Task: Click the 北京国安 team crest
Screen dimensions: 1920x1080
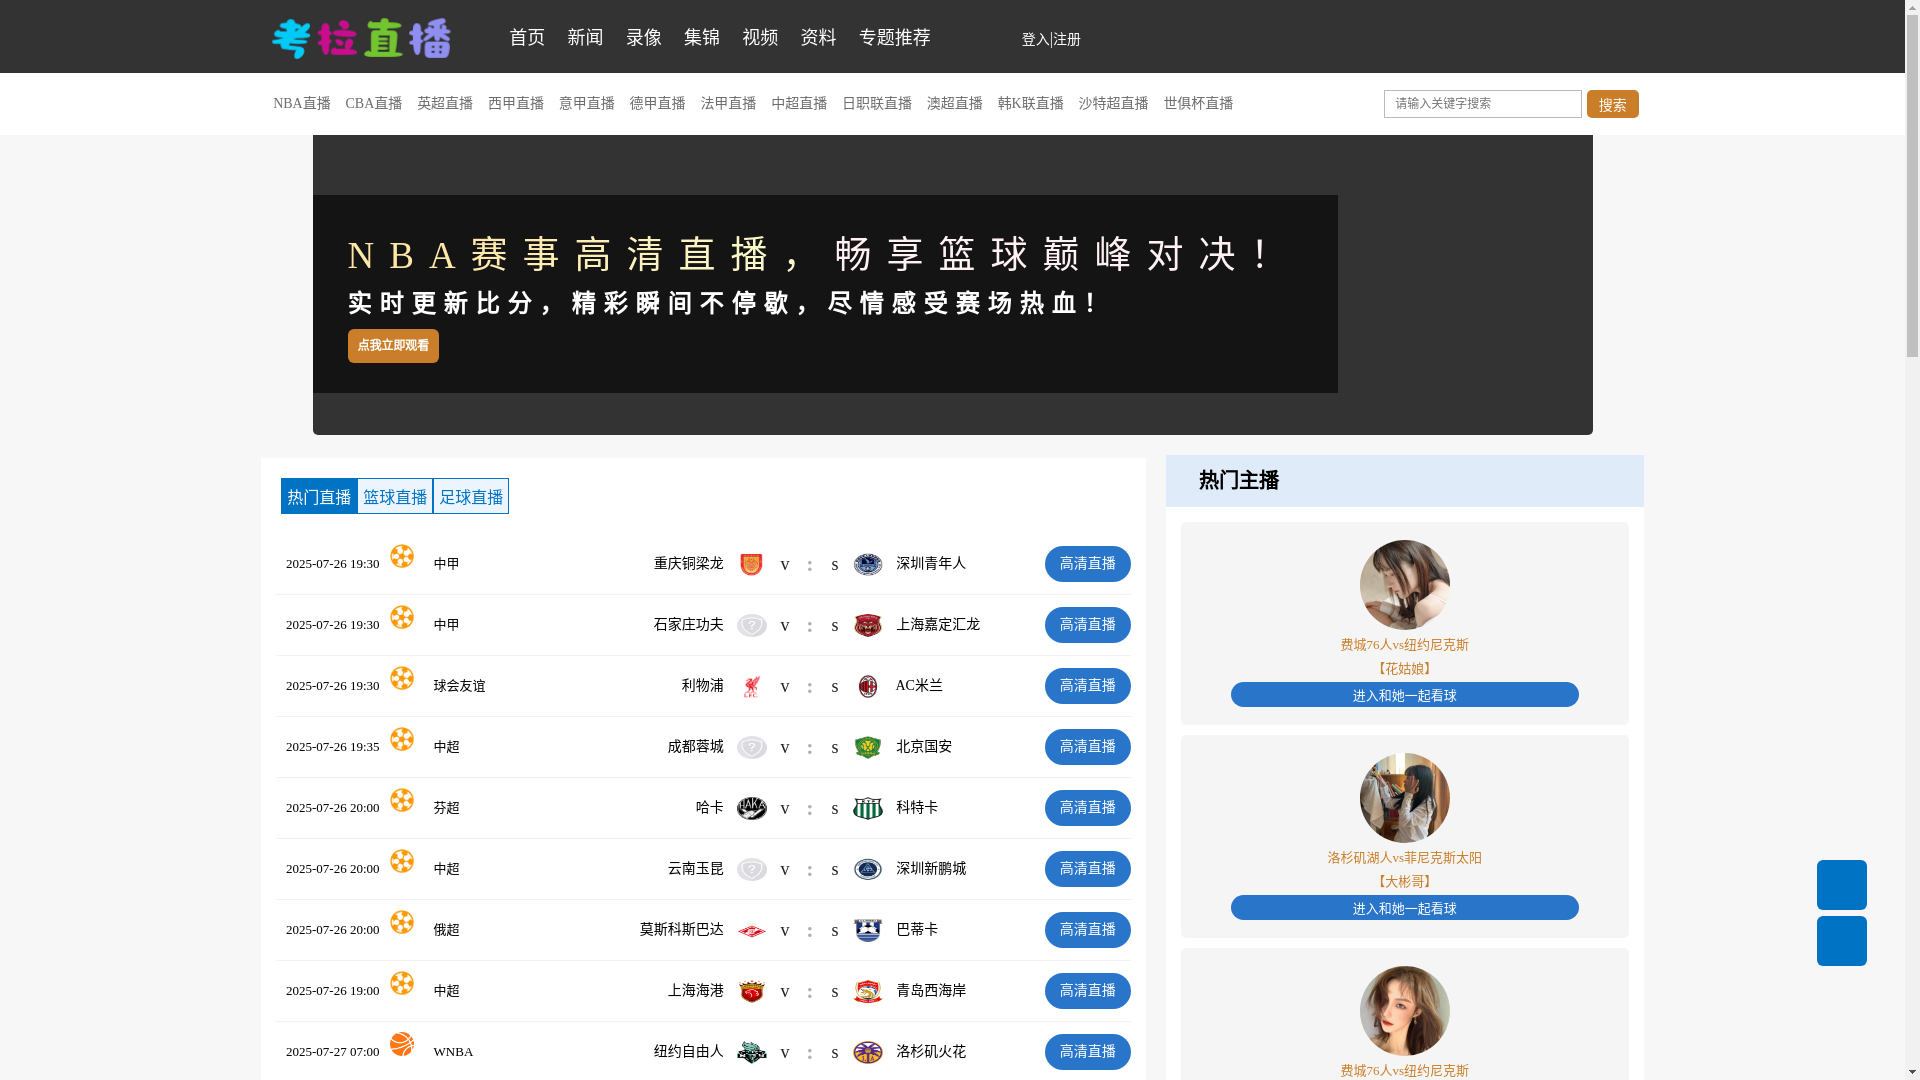Action: coord(867,747)
